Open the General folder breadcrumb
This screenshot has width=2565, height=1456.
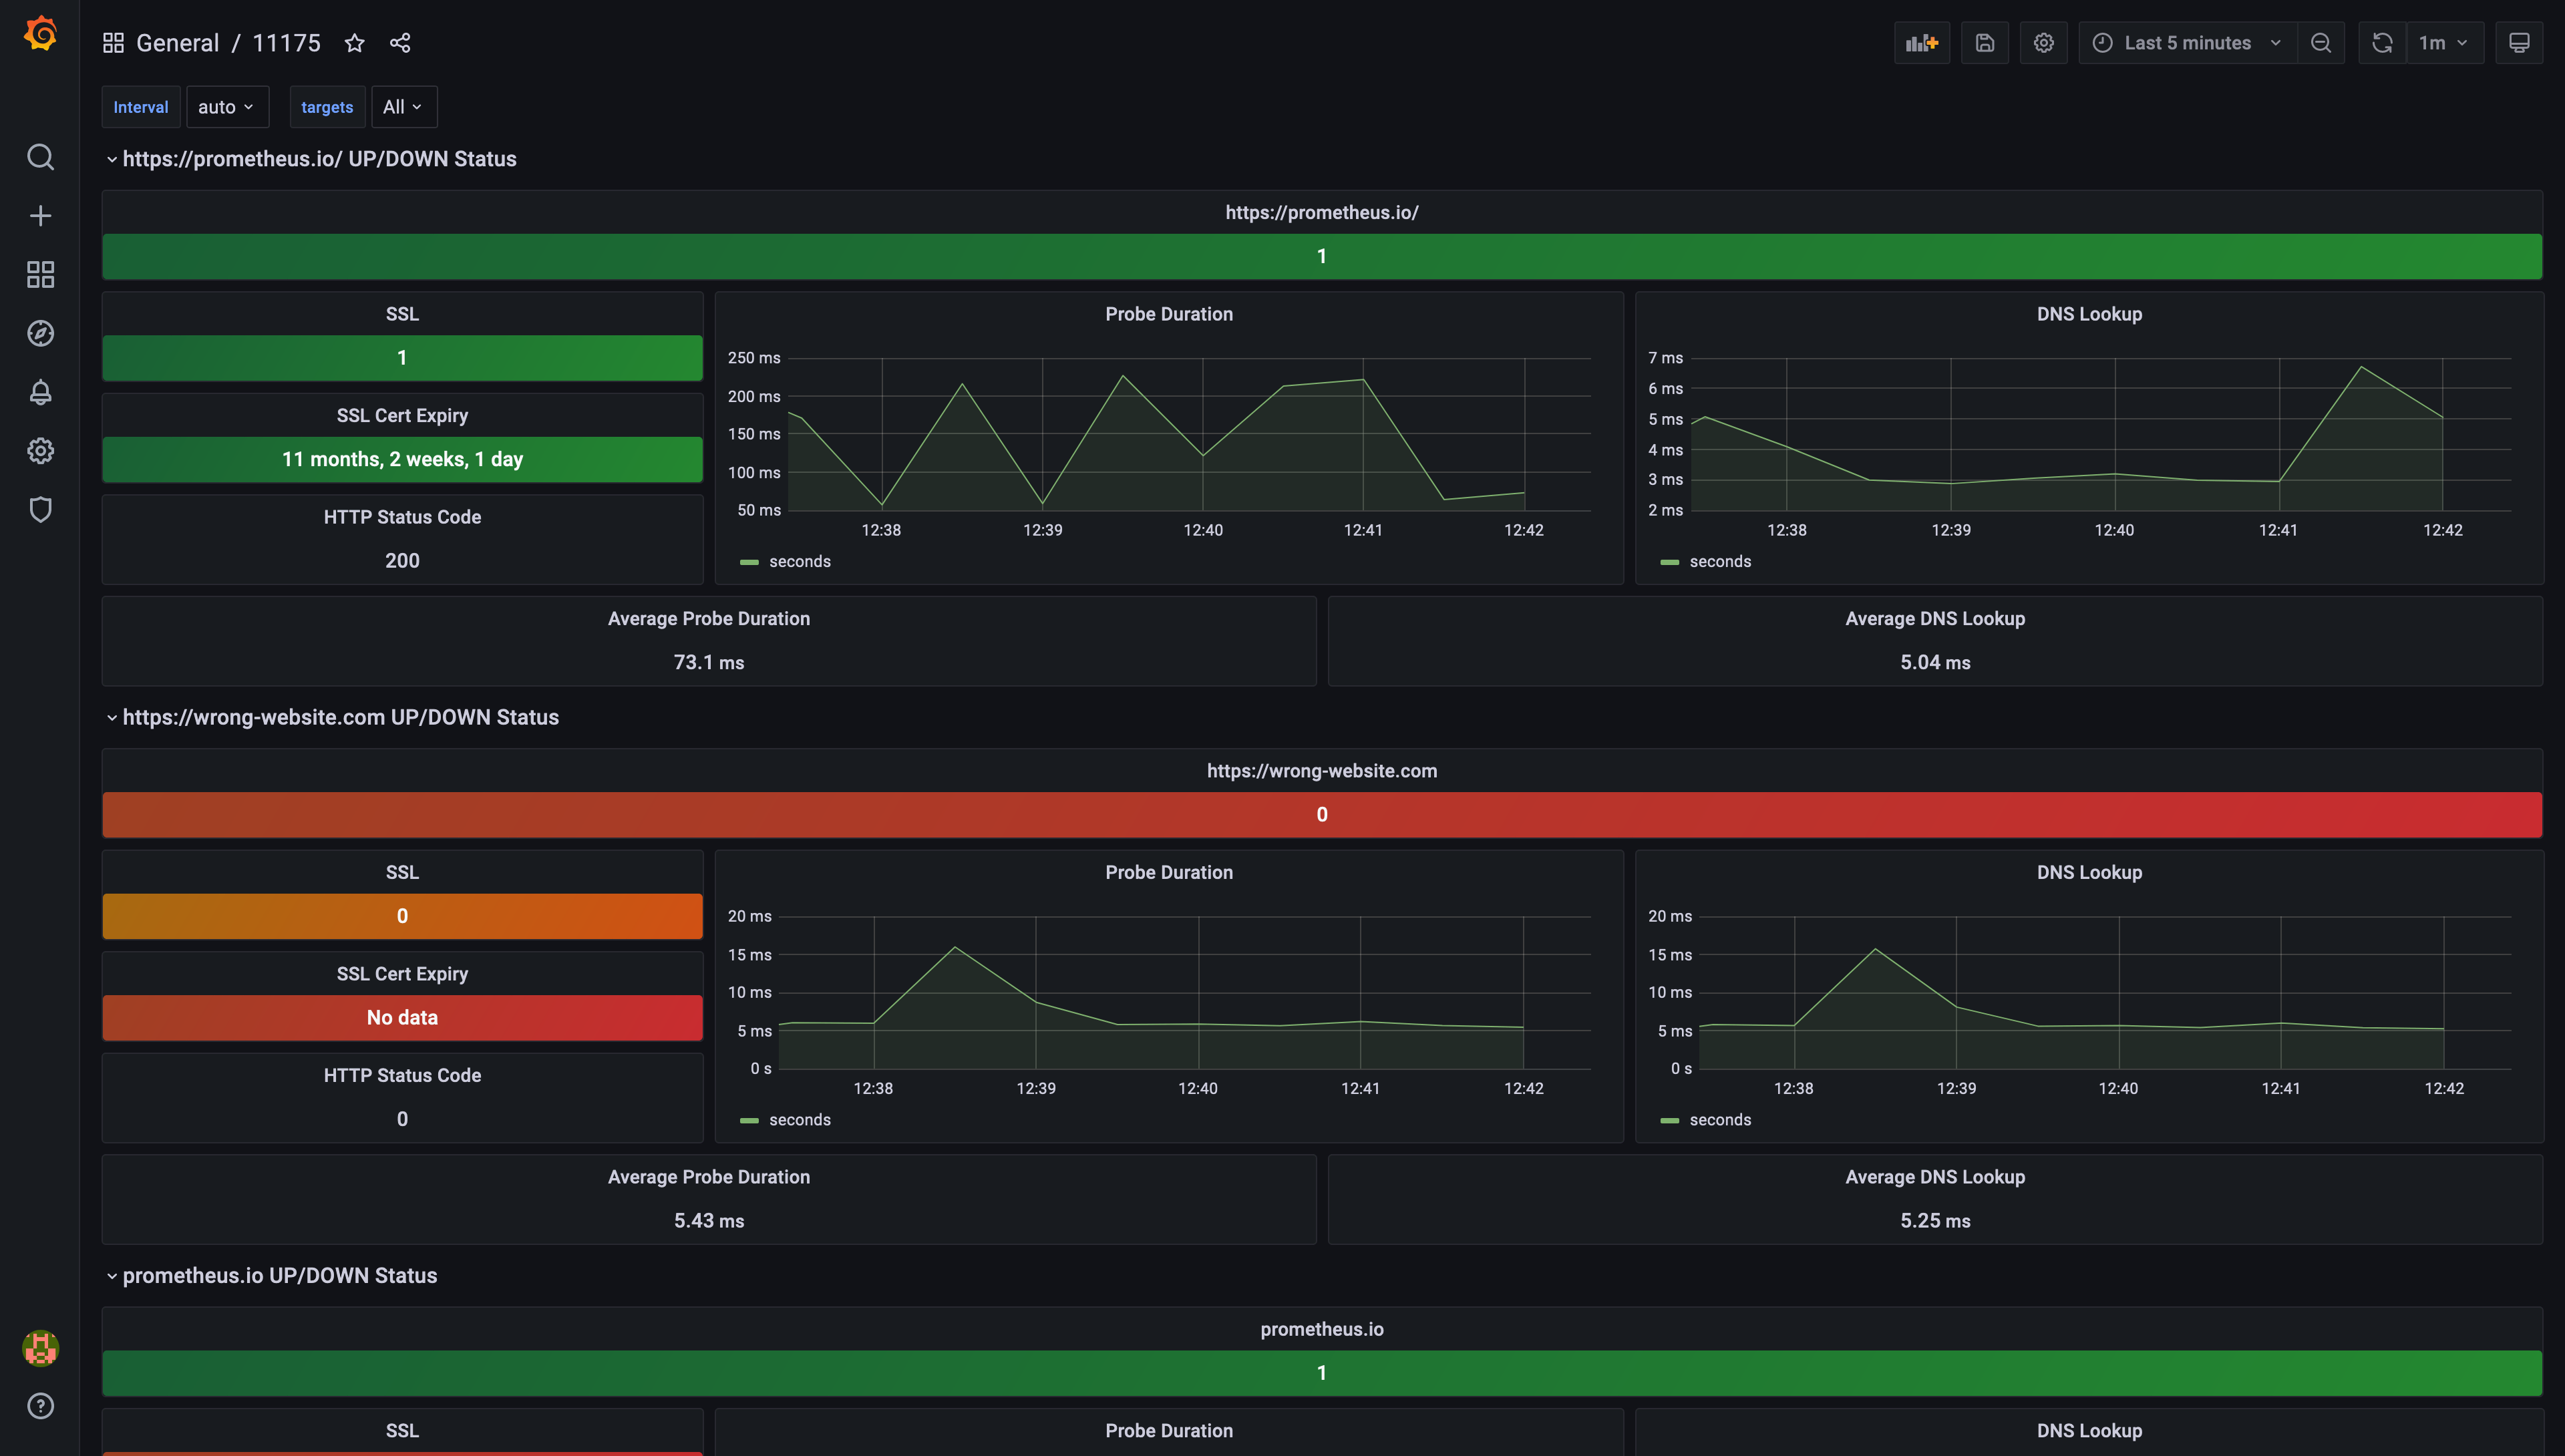tap(178, 42)
